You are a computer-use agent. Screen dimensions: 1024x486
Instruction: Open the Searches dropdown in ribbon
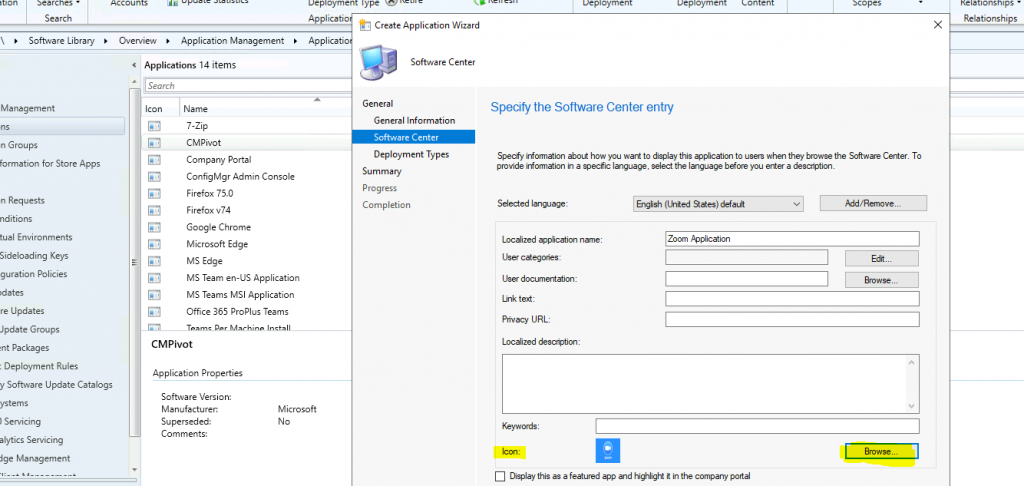[x=58, y=3]
